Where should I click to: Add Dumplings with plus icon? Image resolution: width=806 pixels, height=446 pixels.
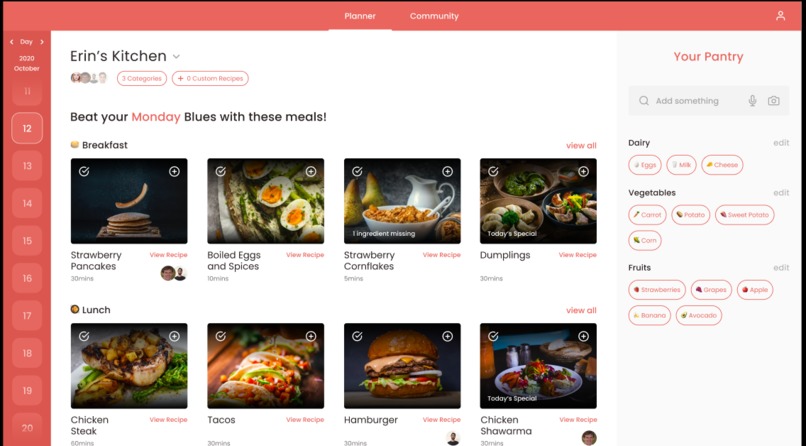pyautogui.click(x=583, y=172)
